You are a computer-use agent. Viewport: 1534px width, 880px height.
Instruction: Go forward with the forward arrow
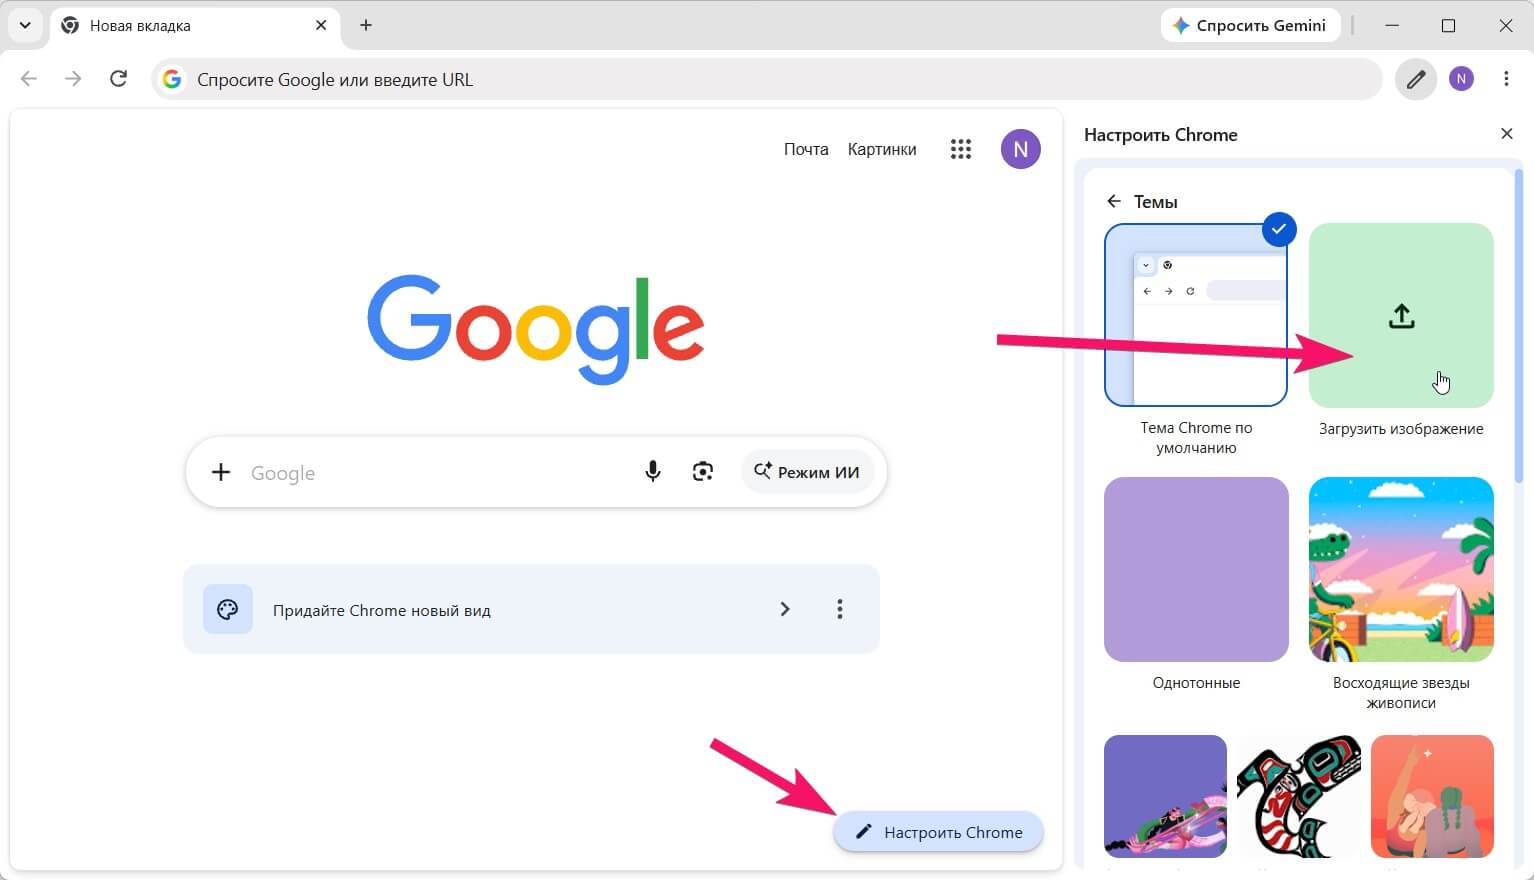coord(73,78)
